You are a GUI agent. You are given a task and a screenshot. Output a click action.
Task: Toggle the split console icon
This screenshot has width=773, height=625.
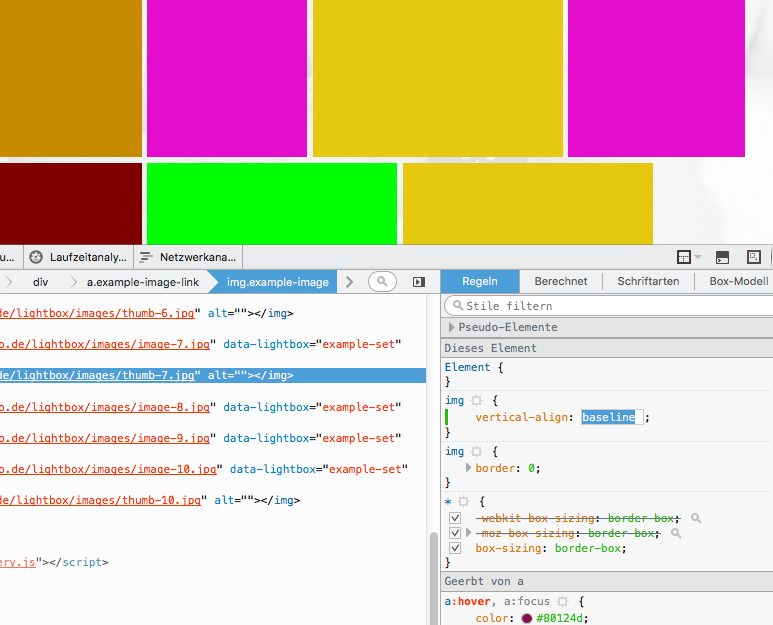(x=722, y=257)
